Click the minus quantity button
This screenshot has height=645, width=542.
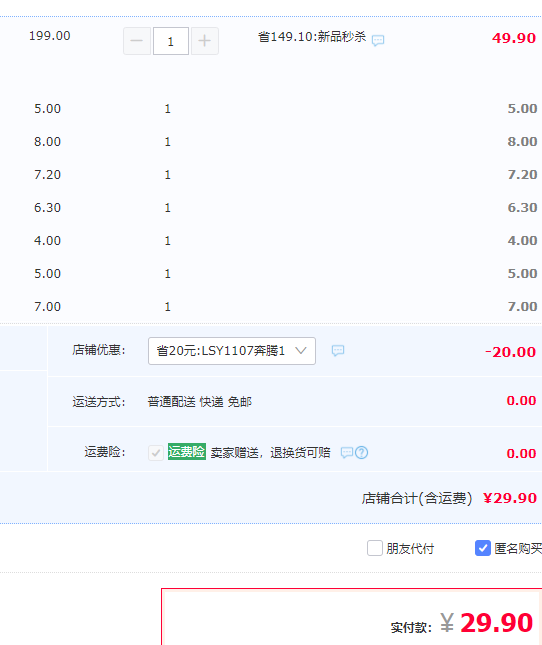point(137,41)
